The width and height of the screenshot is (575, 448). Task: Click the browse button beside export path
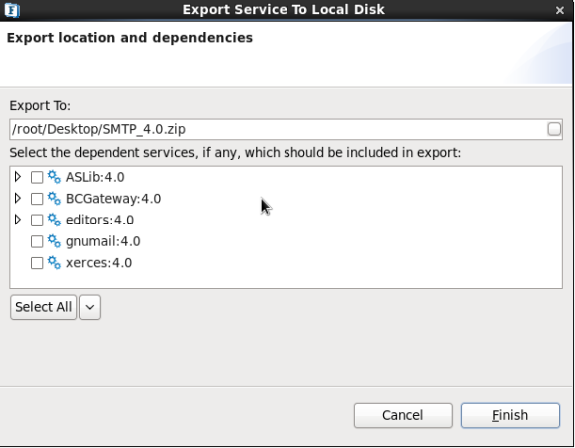554,129
